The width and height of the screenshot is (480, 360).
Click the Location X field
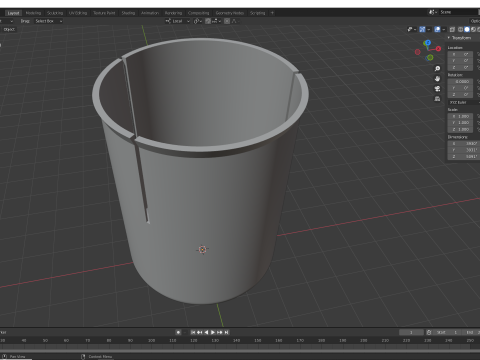460,54
